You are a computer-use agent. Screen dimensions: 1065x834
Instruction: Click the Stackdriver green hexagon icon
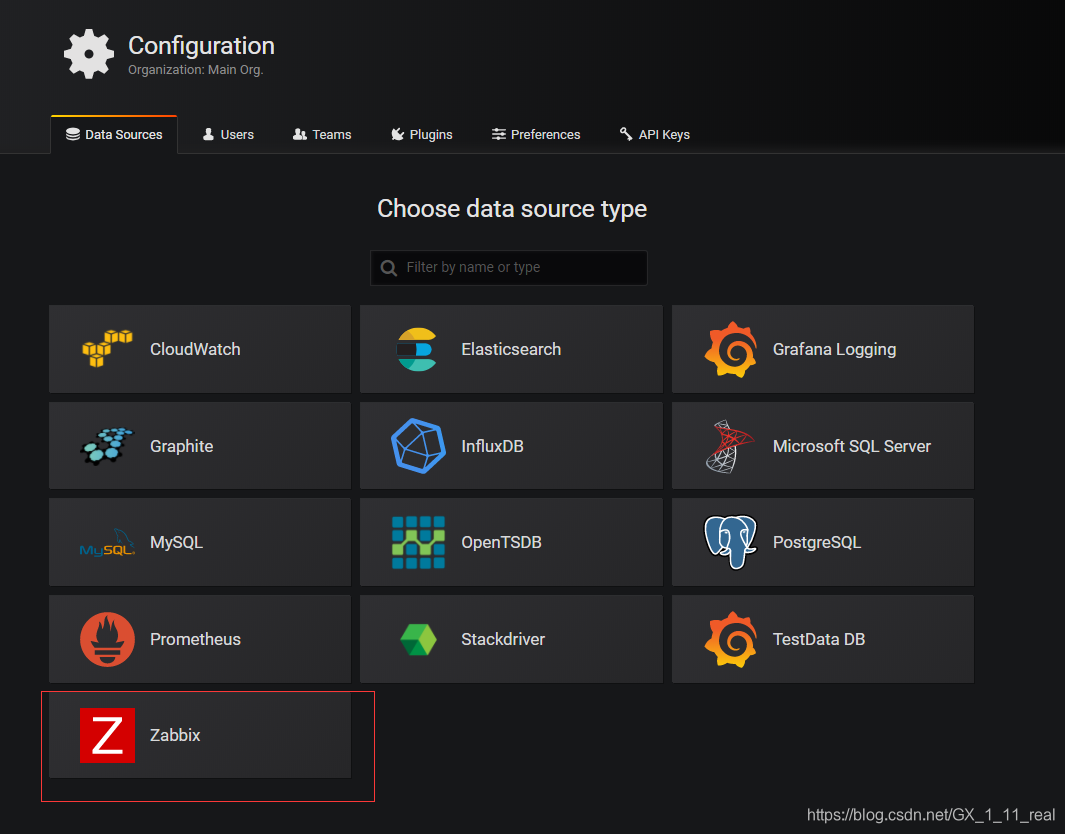point(418,639)
